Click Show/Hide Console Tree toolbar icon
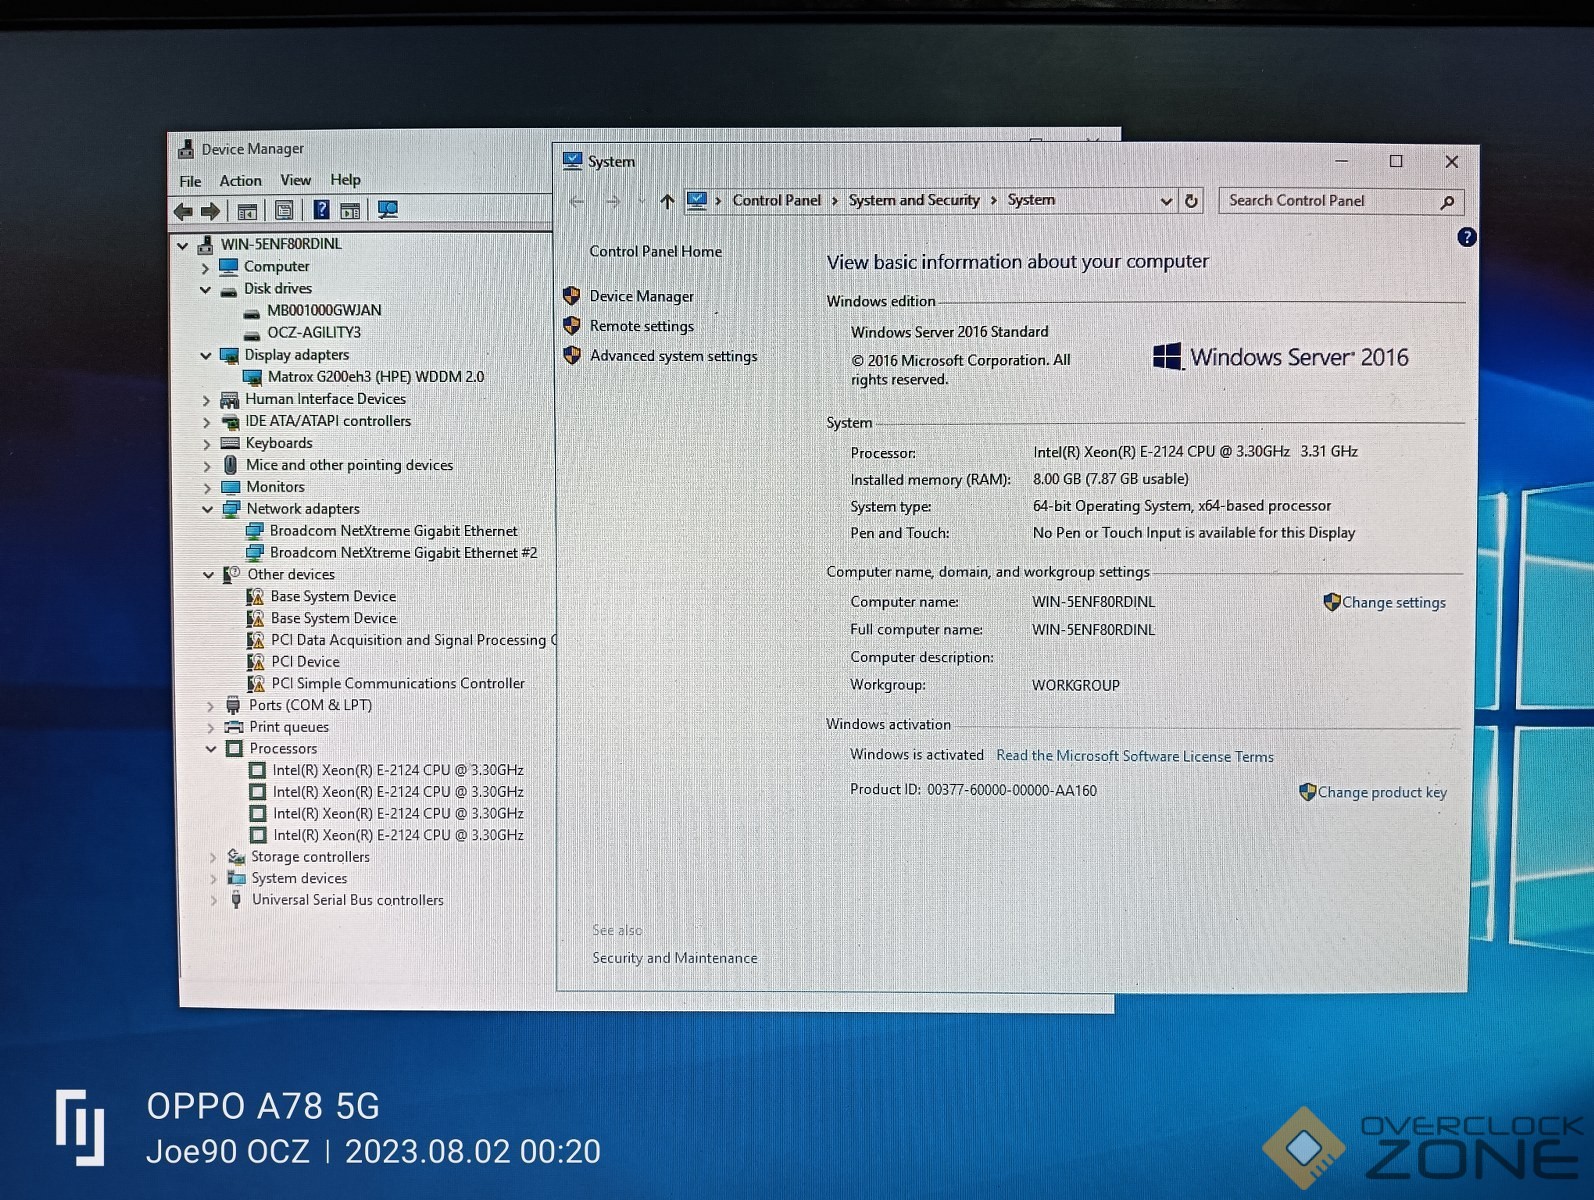Image resolution: width=1594 pixels, height=1200 pixels. click(247, 211)
